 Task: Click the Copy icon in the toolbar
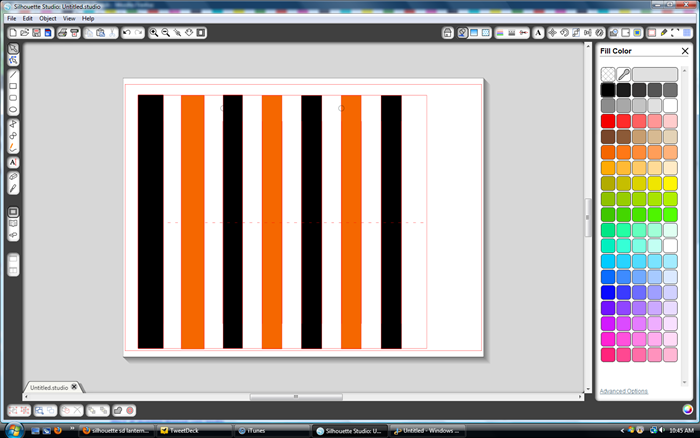89,33
